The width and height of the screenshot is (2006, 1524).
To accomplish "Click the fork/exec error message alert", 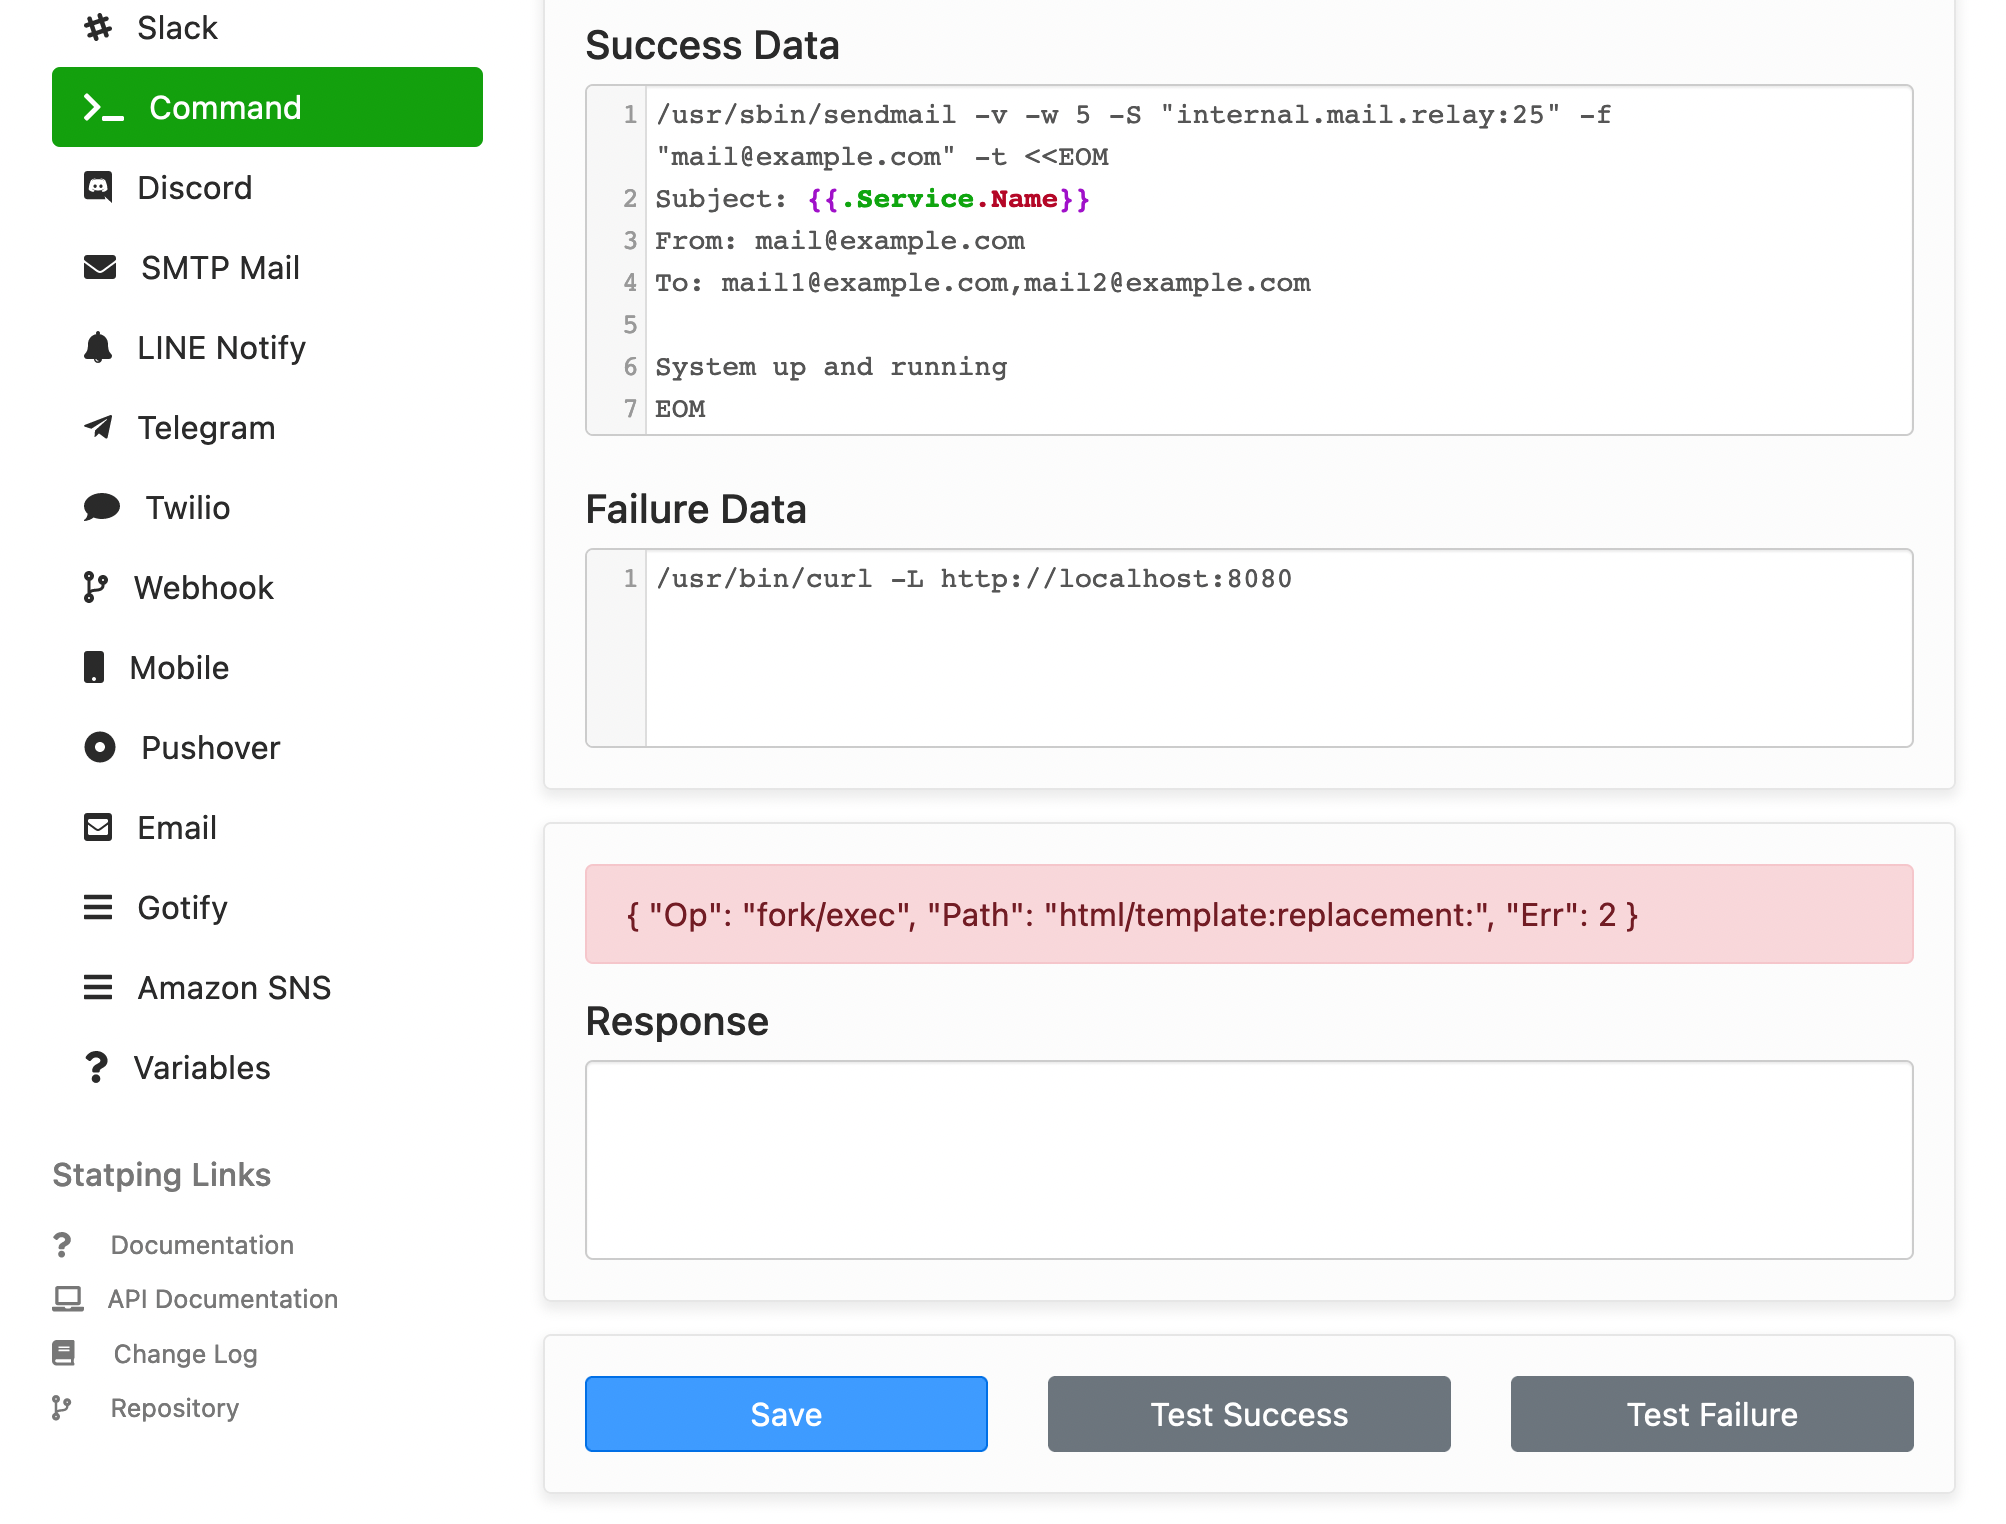I will pyautogui.click(x=1249, y=914).
